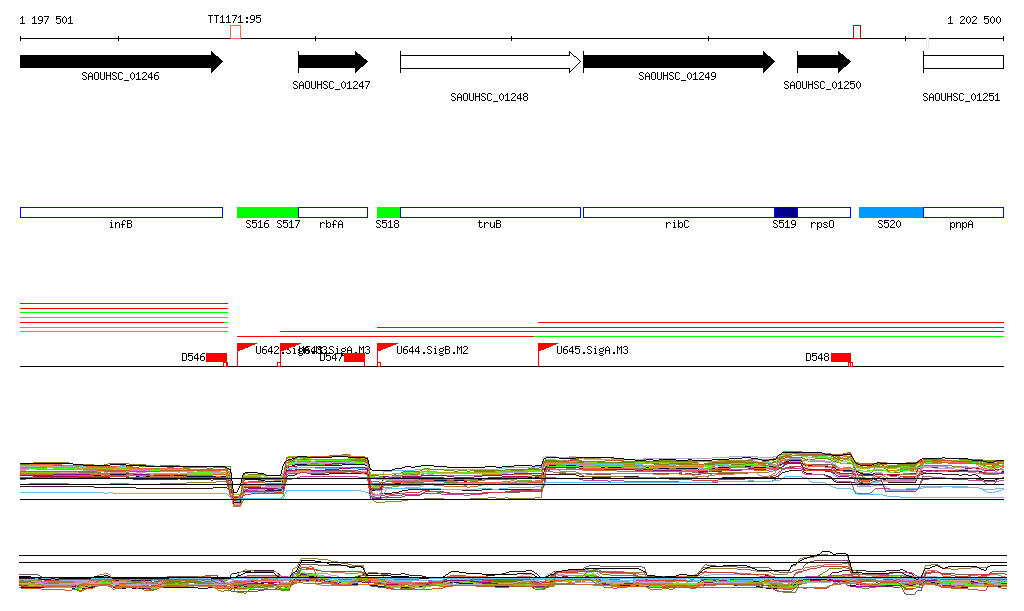Click the truB segment box
1024x611 pixels.
489,212
